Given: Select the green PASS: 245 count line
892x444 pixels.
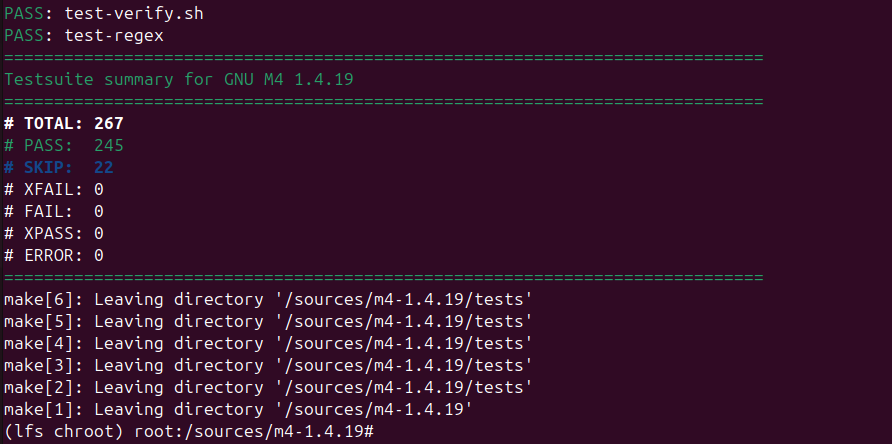Looking at the screenshot, I should (63, 146).
